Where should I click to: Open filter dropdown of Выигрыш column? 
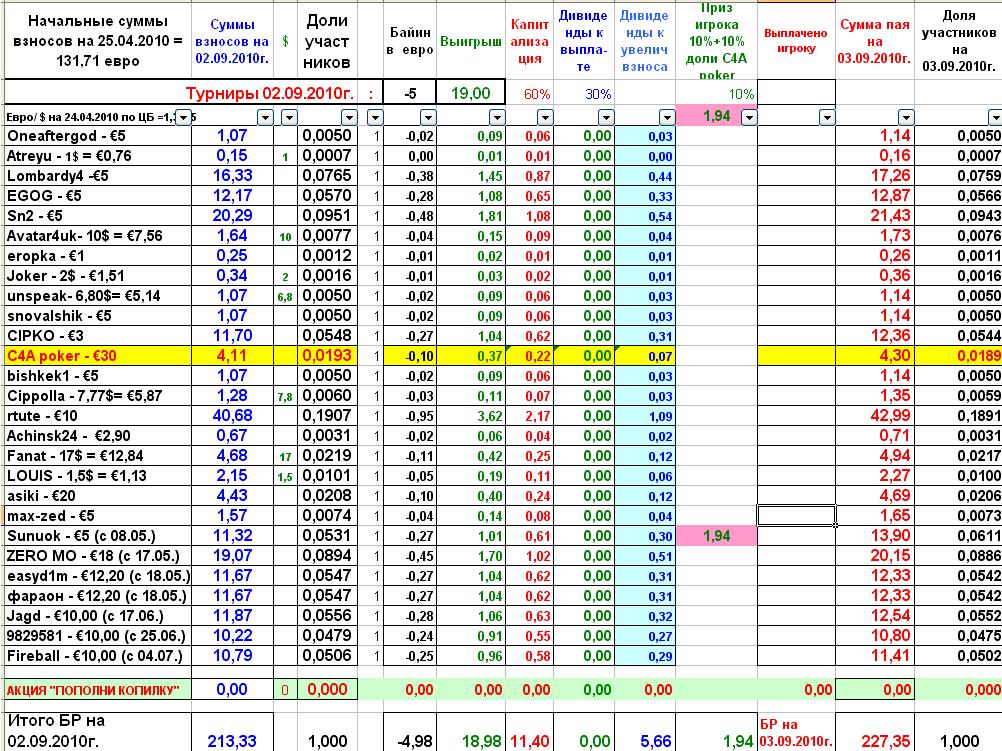point(497,118)
